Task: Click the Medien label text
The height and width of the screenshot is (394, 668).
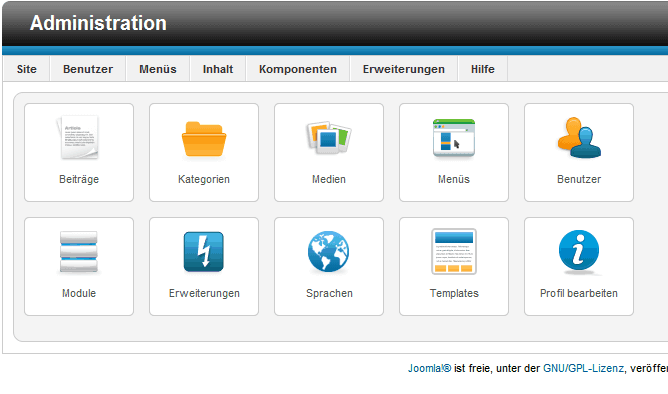Action: point(328,179)
